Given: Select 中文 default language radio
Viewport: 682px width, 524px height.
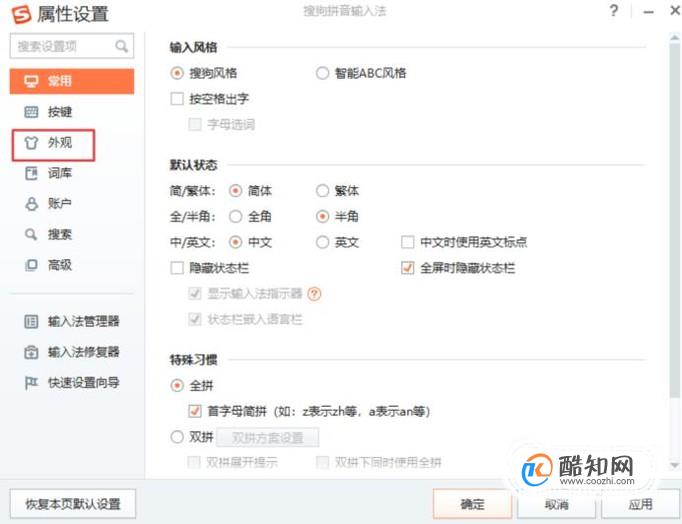Looking at the screenshot, I should click(235, 242).
